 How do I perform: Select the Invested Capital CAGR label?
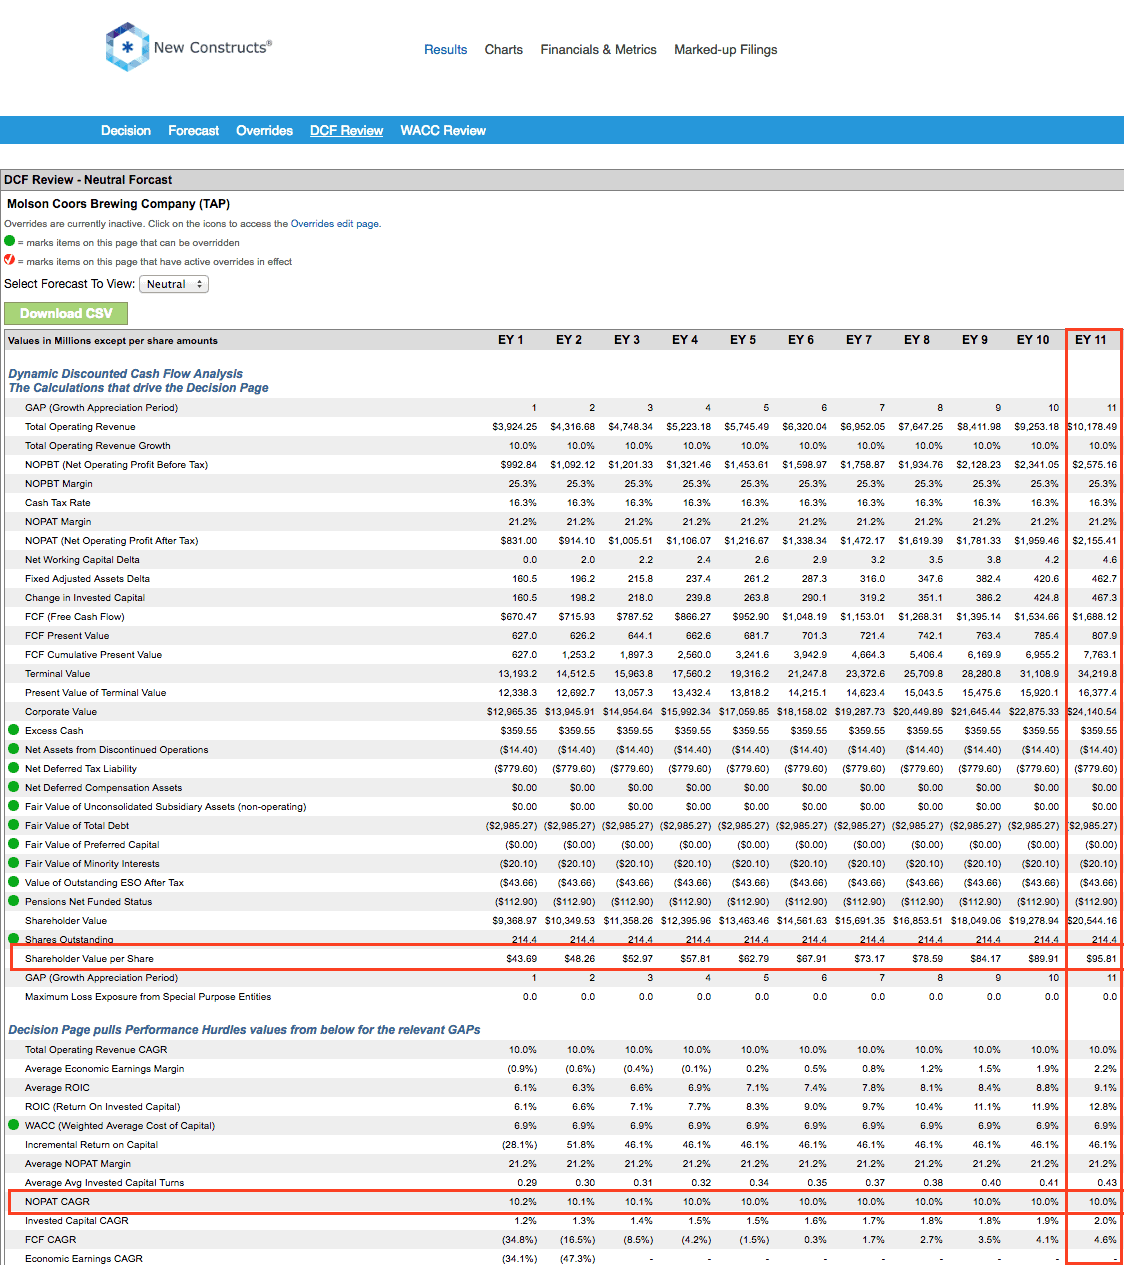click(x=77, y=1220)
